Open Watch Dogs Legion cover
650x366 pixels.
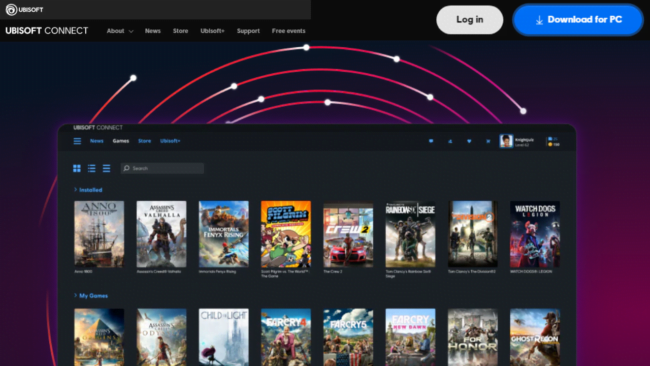(x=535, y=234)
